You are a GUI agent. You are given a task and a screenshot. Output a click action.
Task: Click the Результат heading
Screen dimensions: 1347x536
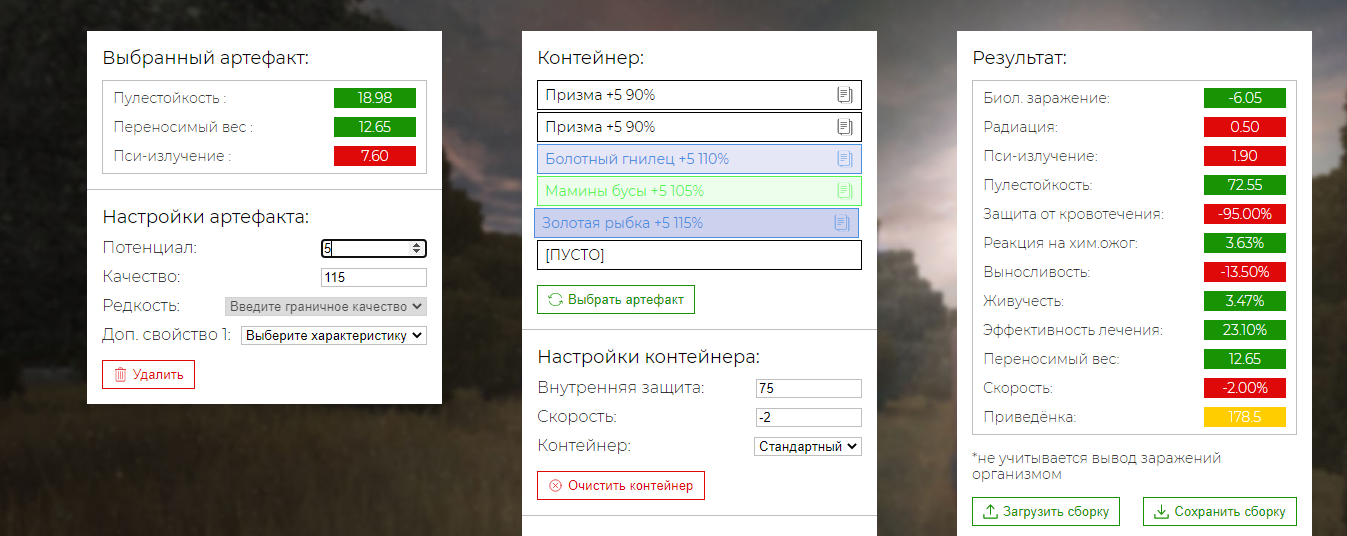pyautogui.click(x=1020, y=58)
